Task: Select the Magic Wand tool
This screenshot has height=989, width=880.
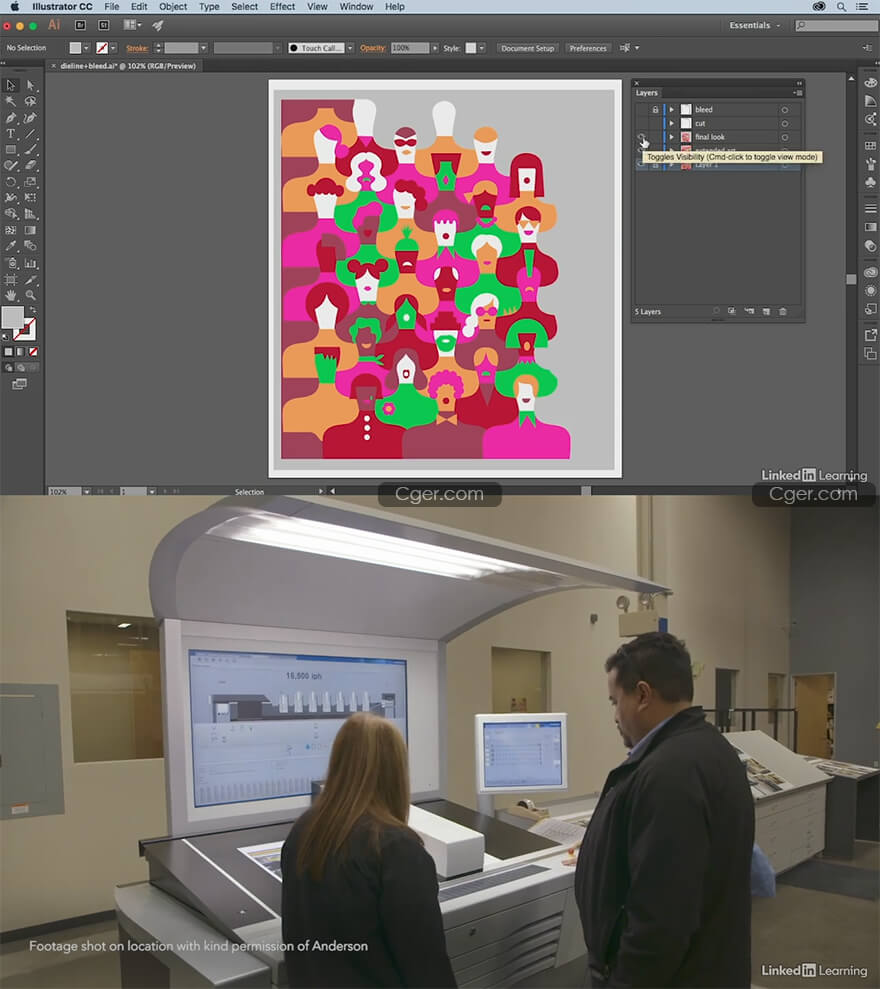Action: click(11, 101)
